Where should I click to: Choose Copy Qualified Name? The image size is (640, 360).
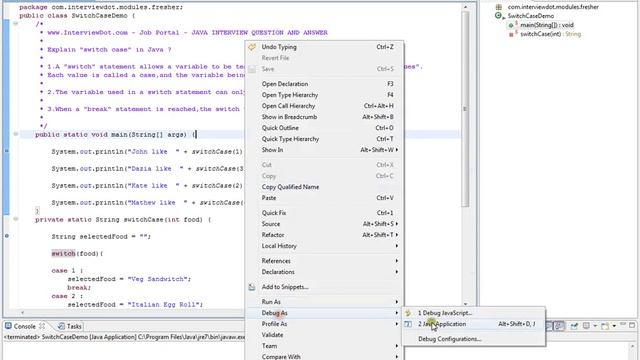tap(324, 187)
